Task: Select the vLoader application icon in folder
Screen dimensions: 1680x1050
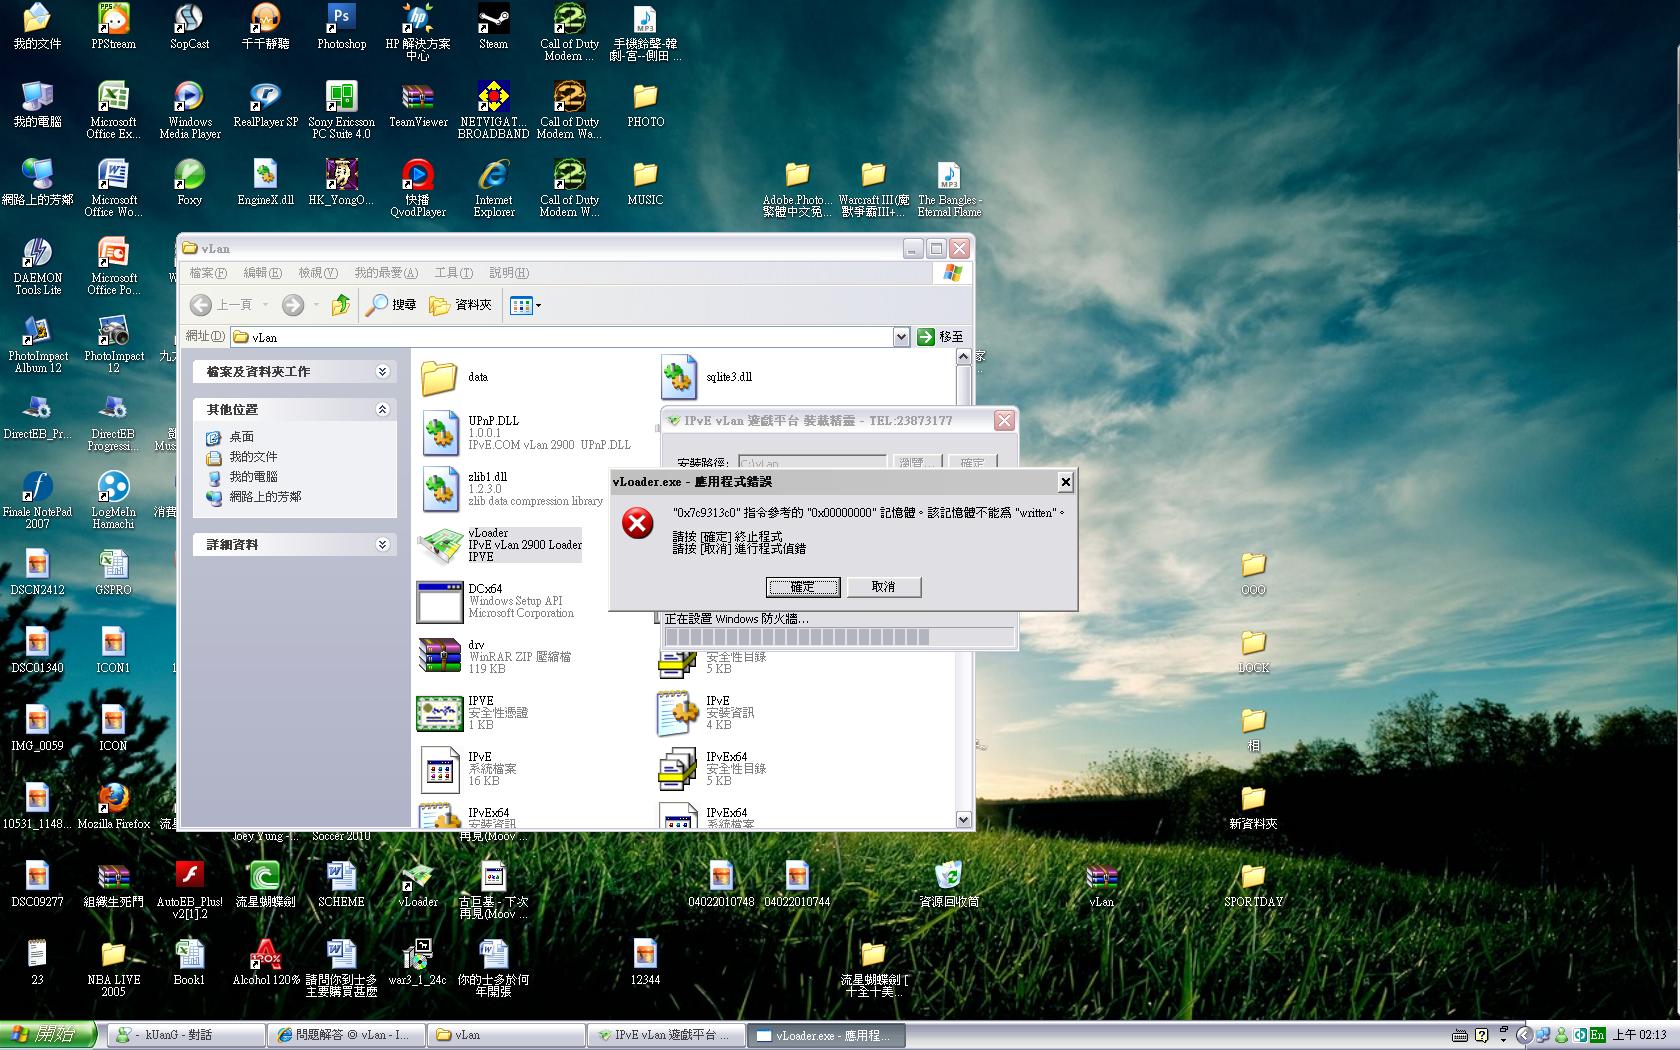Action: click(x=439, y=545)
